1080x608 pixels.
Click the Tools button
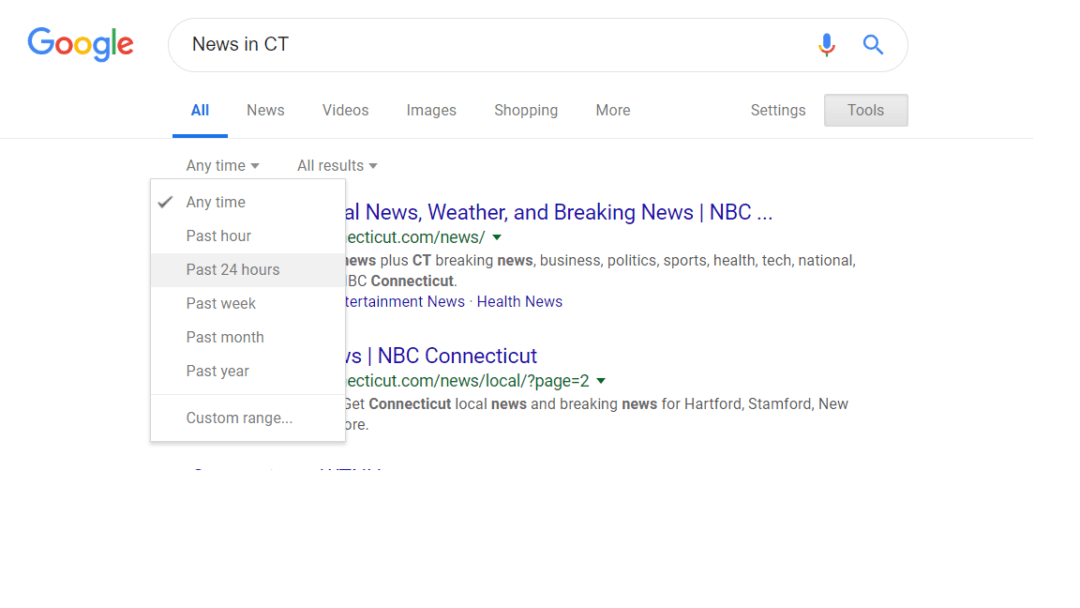pos(865,110)
